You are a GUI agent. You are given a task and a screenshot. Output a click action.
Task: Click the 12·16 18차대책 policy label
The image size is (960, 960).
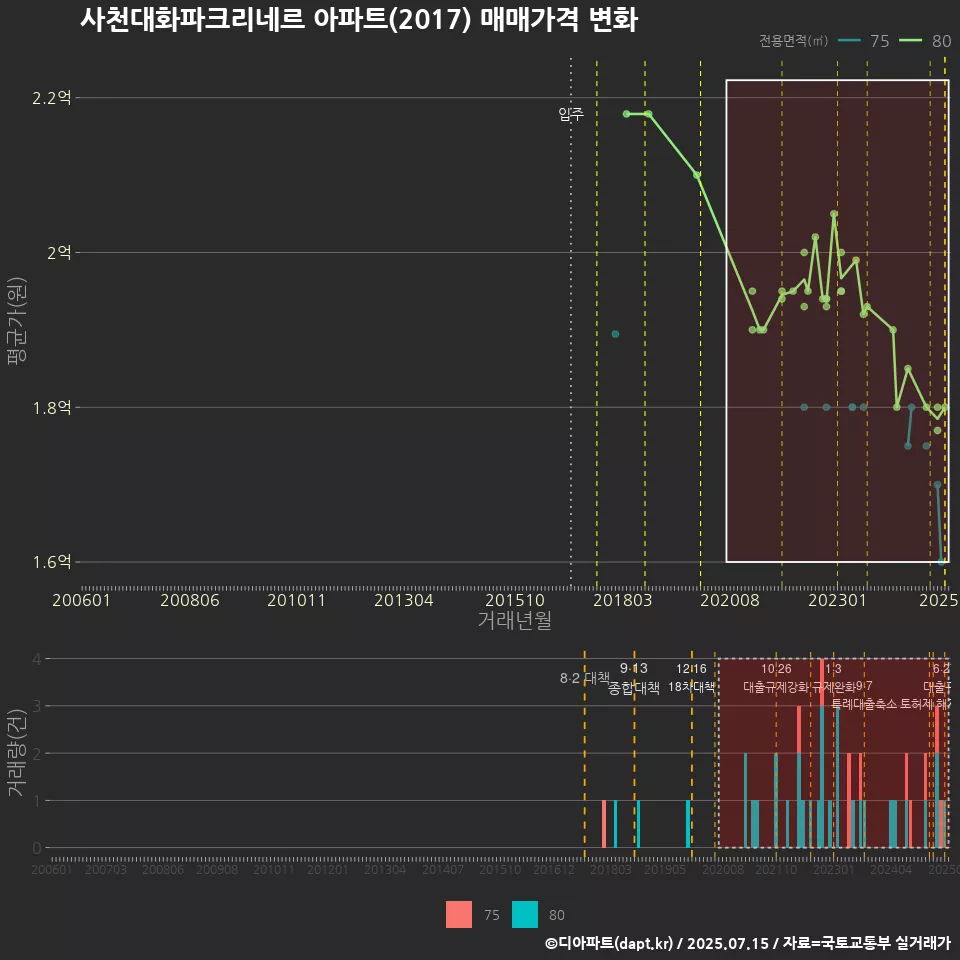click(691, 678)
